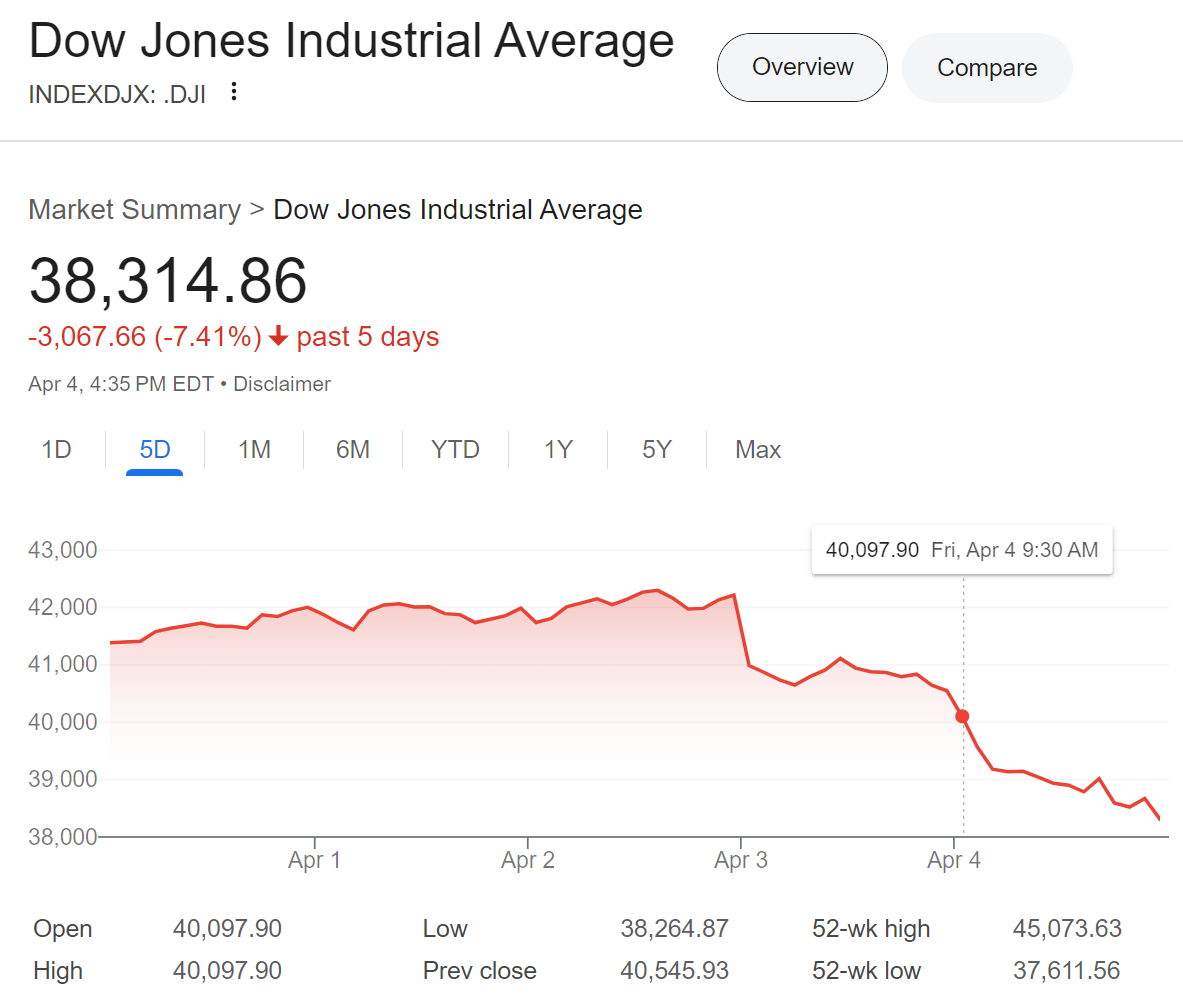Open the Market Summary breadcrumb link
Screen dimensions: 1183x1003
pyautogui.click(x=135, y=210)
